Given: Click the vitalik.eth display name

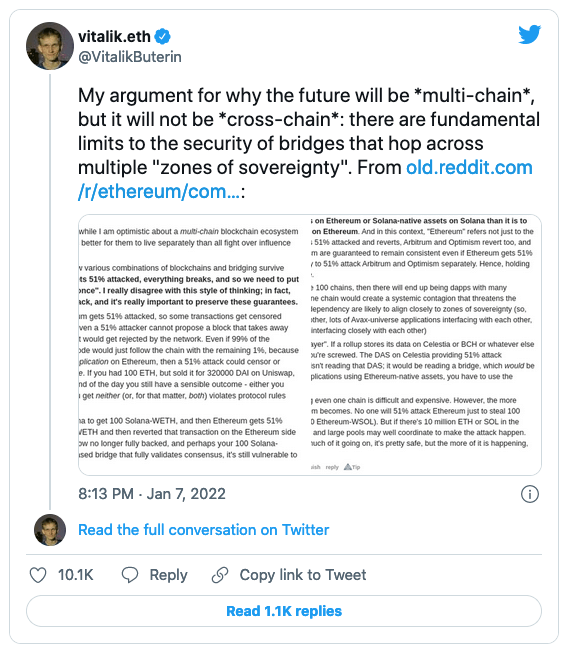Looking at the screenshot, I should pyautogui.click(x=114, y=37).
